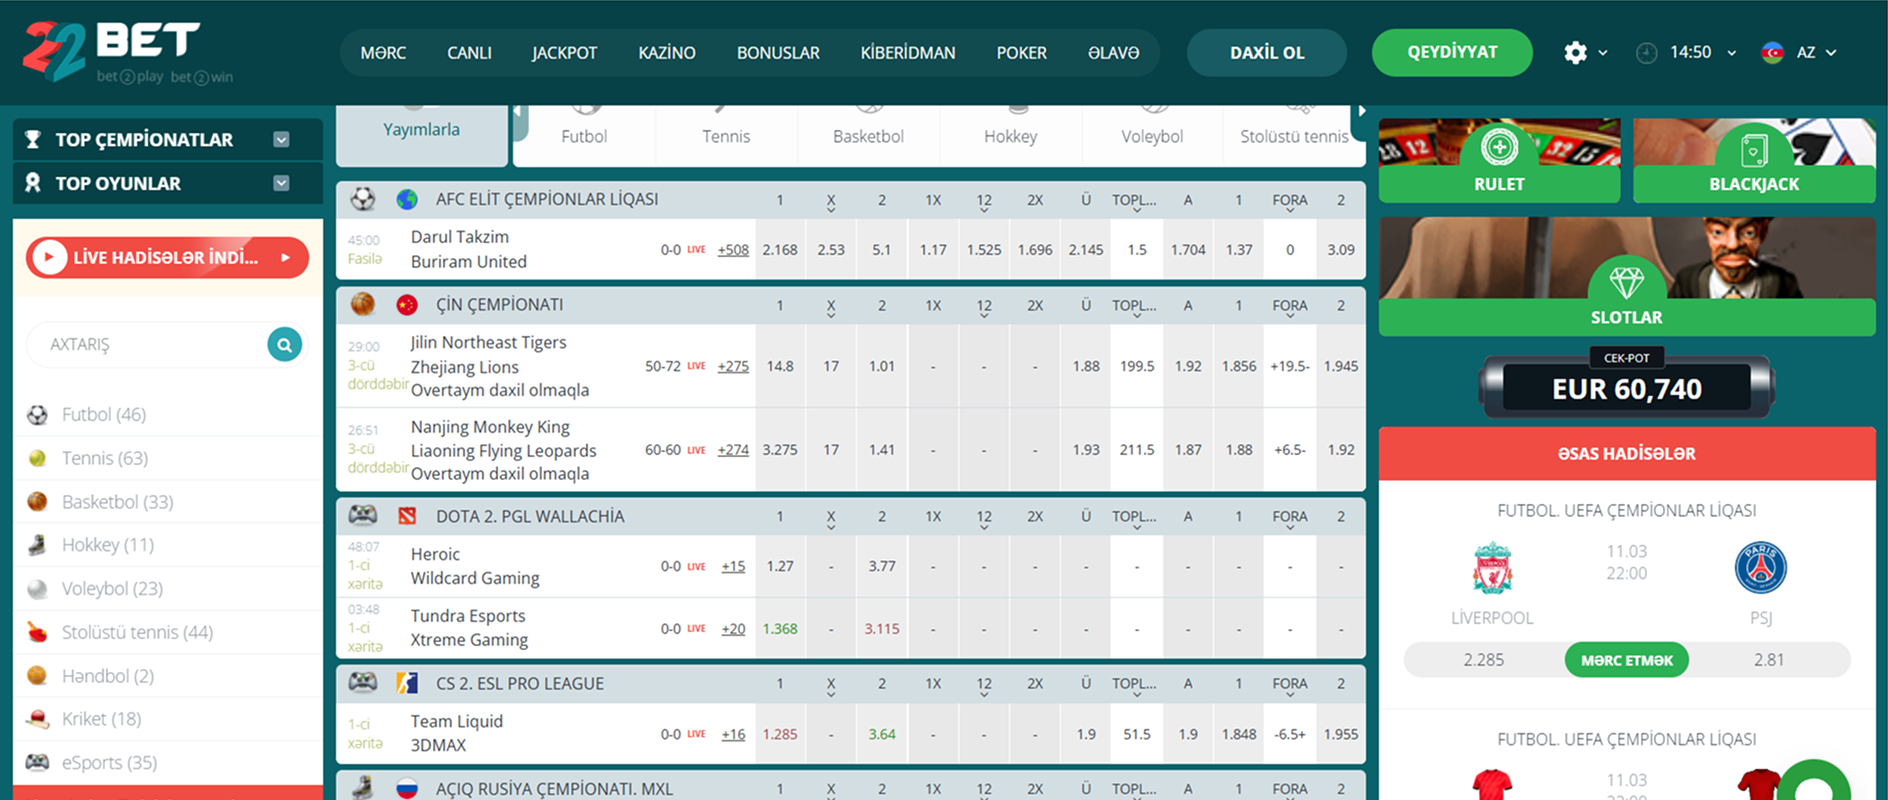Screen dimensions: 1888x800
Task: Click EUR 60,740 jackpot display
Action: pyautogui.click(x=1626, y=388)
